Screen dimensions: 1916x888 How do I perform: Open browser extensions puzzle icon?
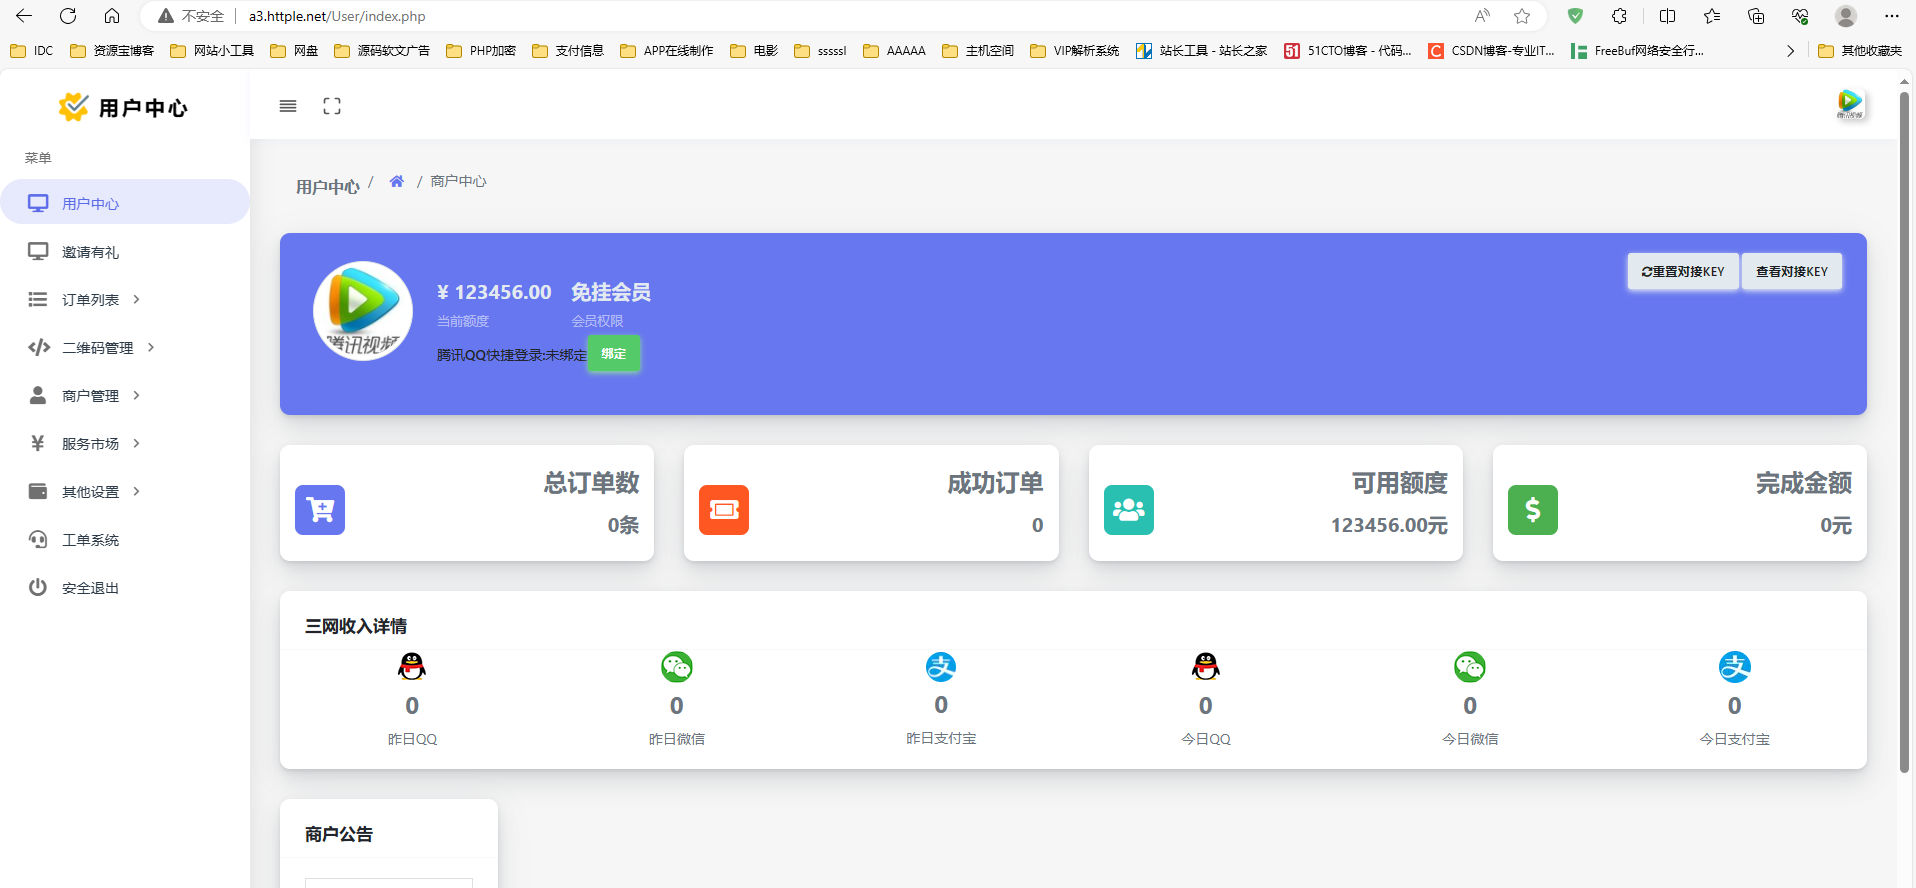[1619, 16]
